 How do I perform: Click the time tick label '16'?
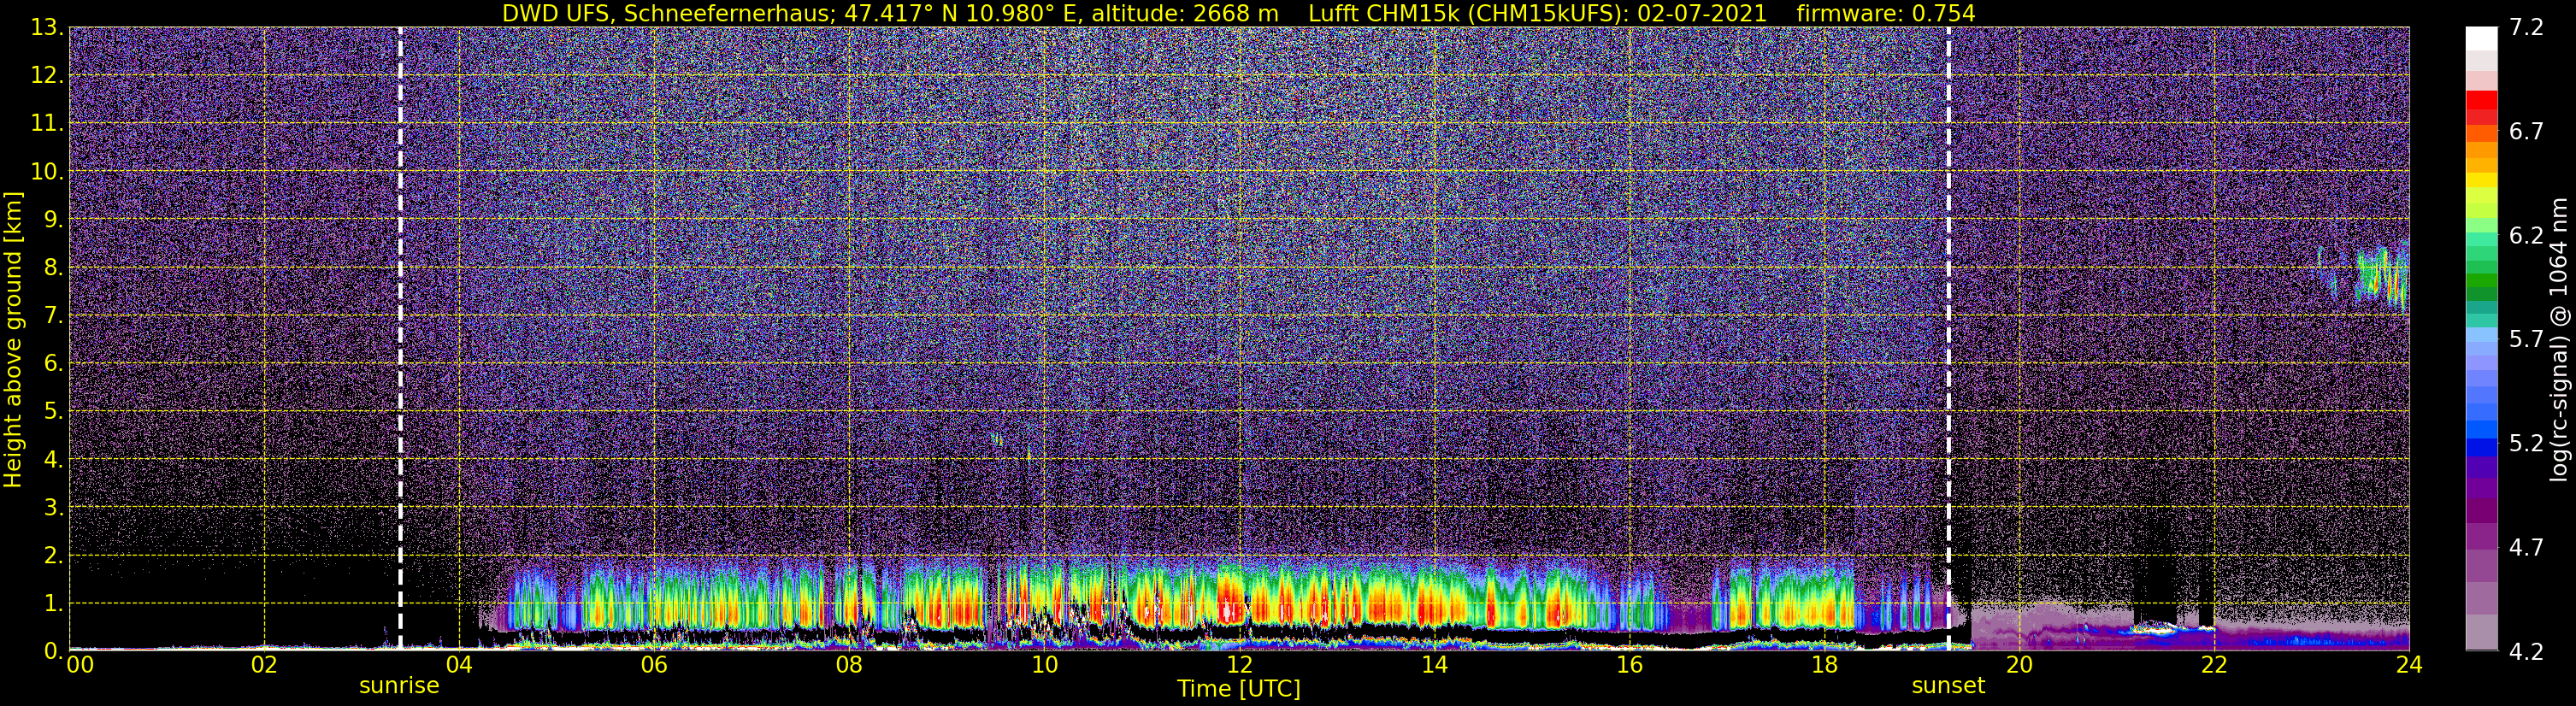tap(1629, 666)
